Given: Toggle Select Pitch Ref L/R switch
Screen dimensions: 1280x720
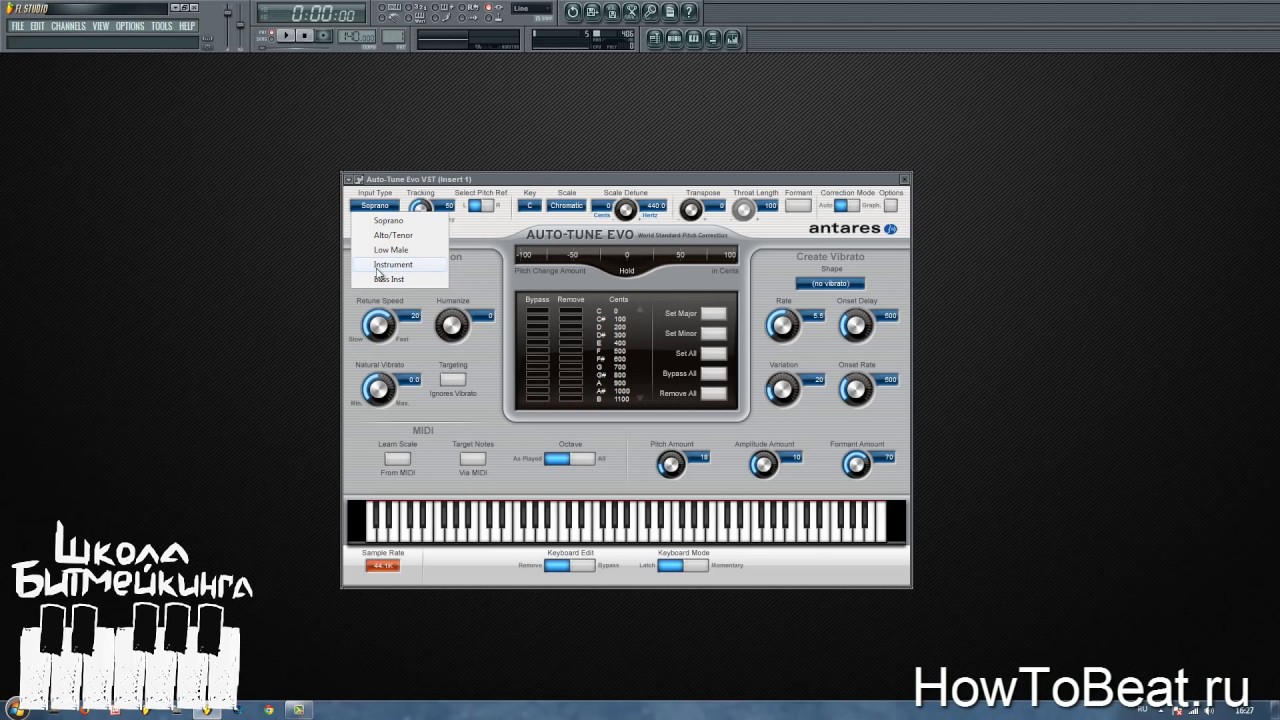Looking at the screenshot, I should 481,206.
